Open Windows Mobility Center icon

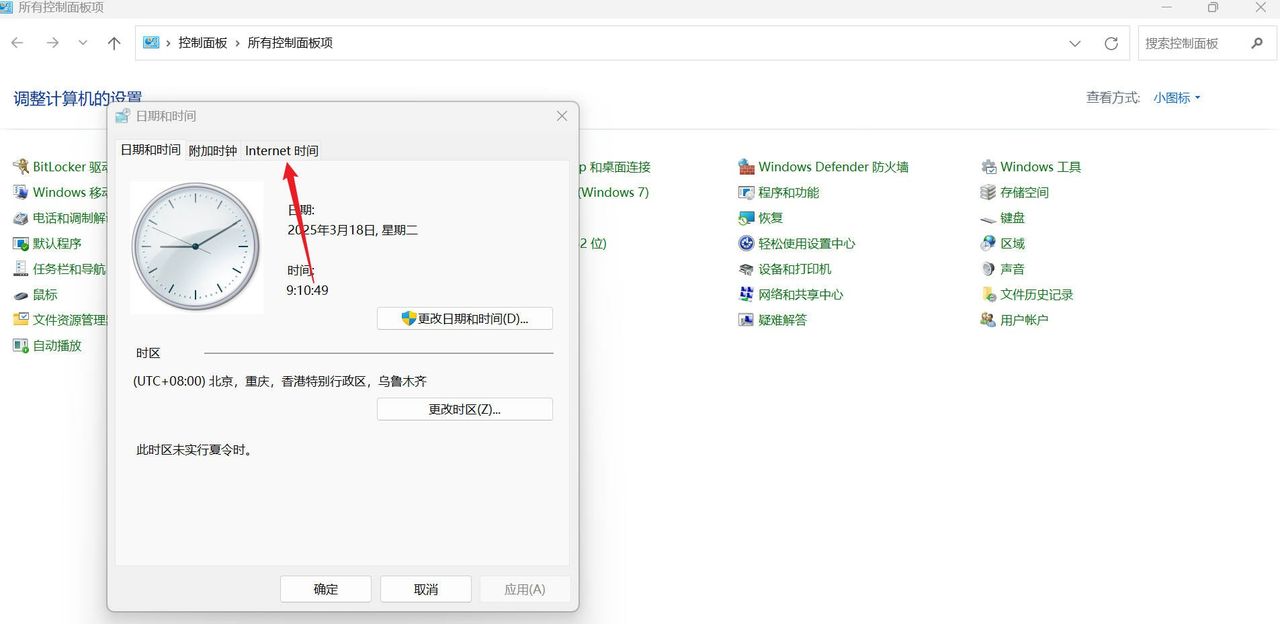20,192
